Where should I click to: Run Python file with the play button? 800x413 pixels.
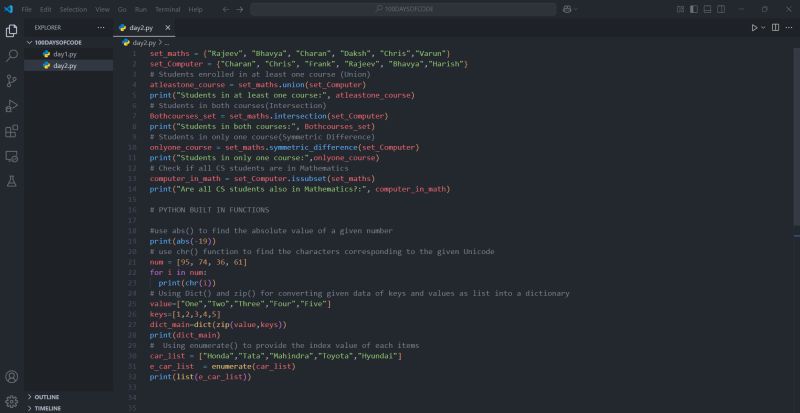pyautogui.click(x=754, y=28)
